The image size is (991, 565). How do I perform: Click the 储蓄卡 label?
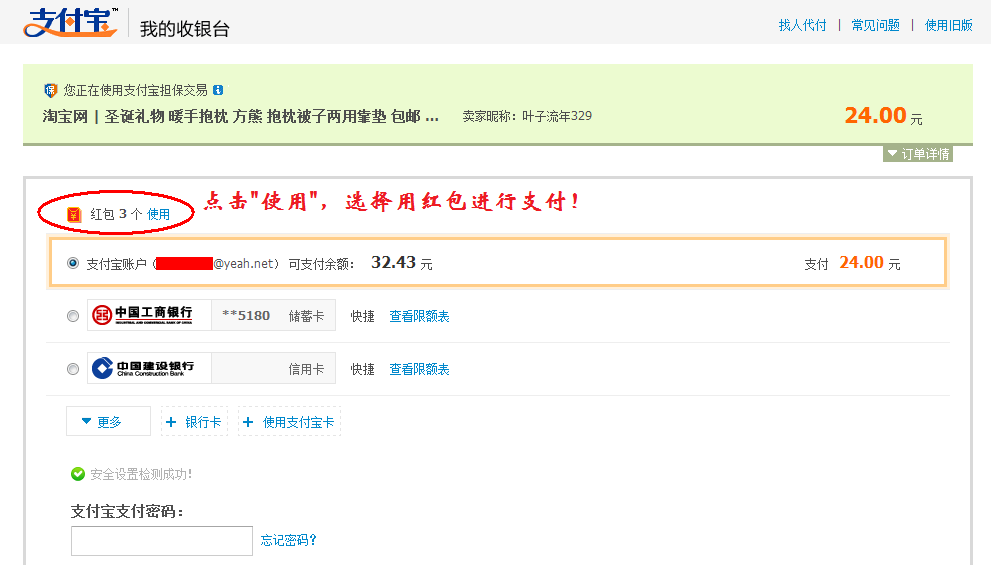click(x=306, y=316)
